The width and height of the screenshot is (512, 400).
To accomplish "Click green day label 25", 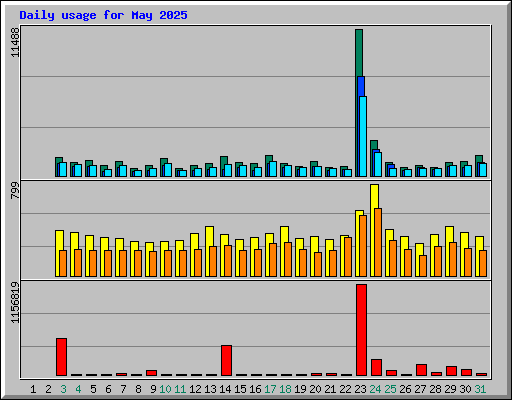I will tap(390, 389).
